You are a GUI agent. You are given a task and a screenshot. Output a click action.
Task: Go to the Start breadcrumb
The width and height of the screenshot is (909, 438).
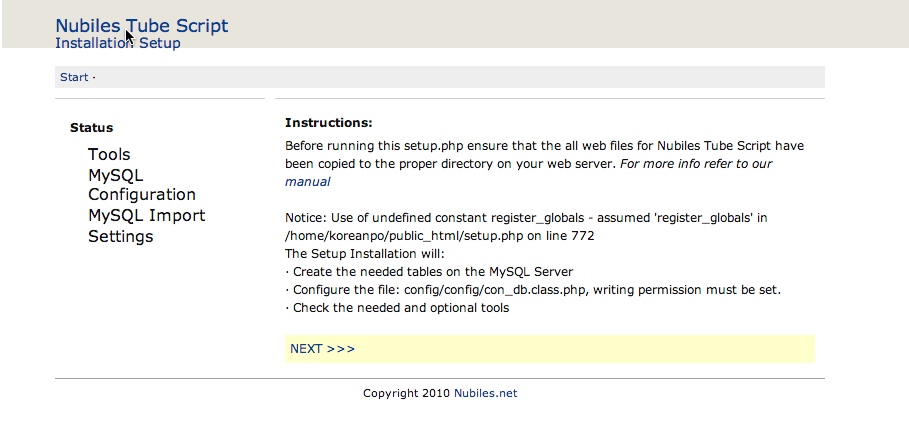click(x=74, y=77)
